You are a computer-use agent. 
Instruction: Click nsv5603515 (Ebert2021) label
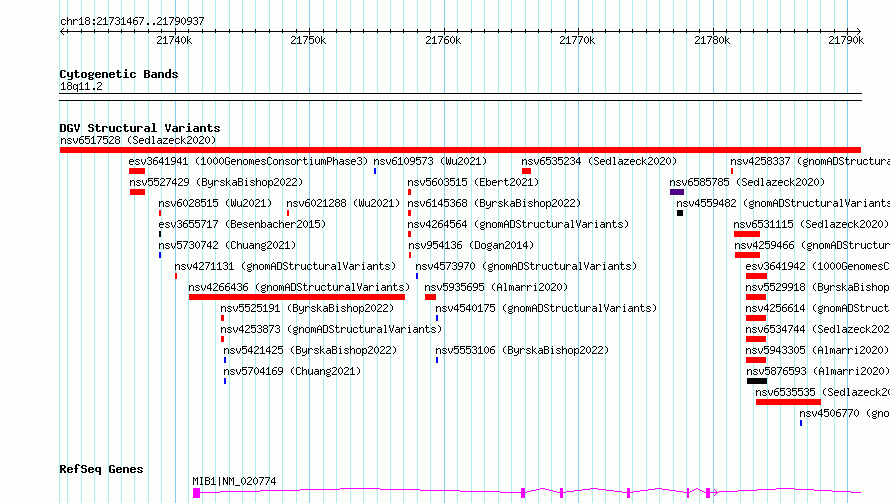tap(473, 182)
